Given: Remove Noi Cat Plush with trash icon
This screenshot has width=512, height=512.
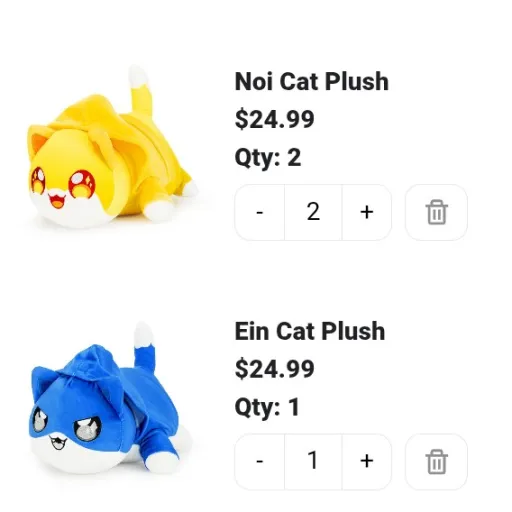Looking at the screenshot, I should tap(436, 212).
